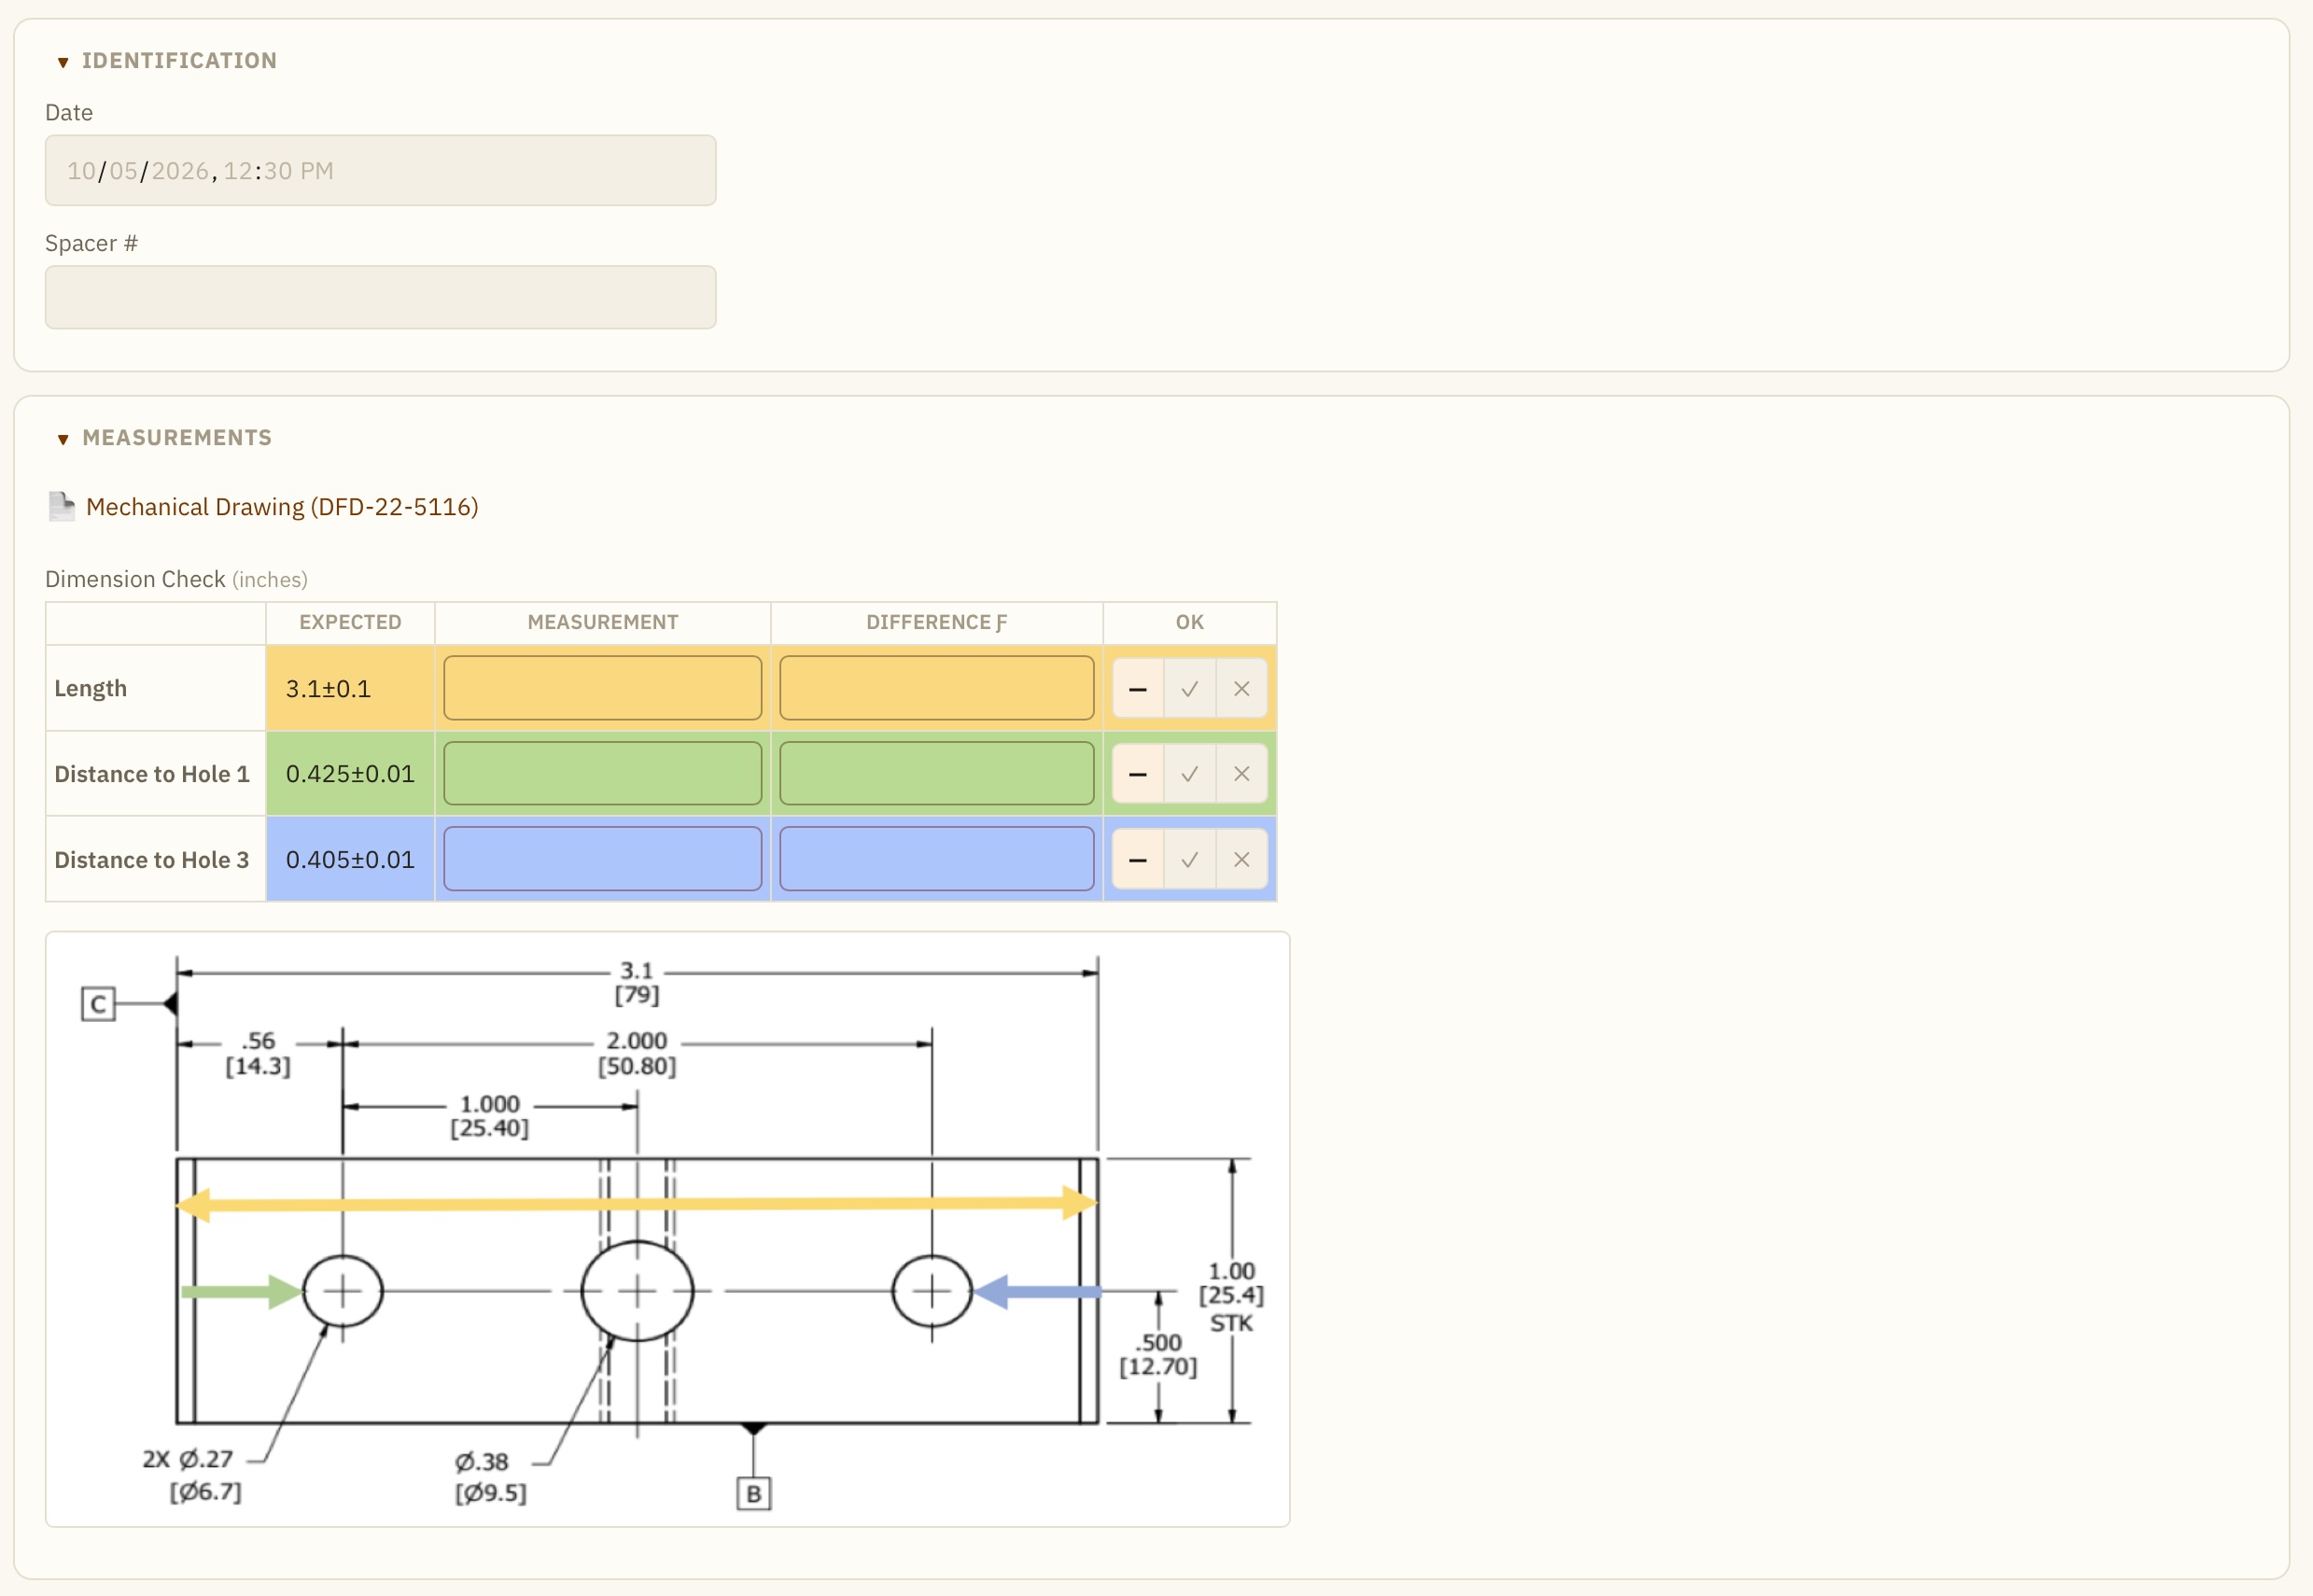Mark Distance to Hole 3 as failed
The image size is (2313, 1596).
(1242, 859)
